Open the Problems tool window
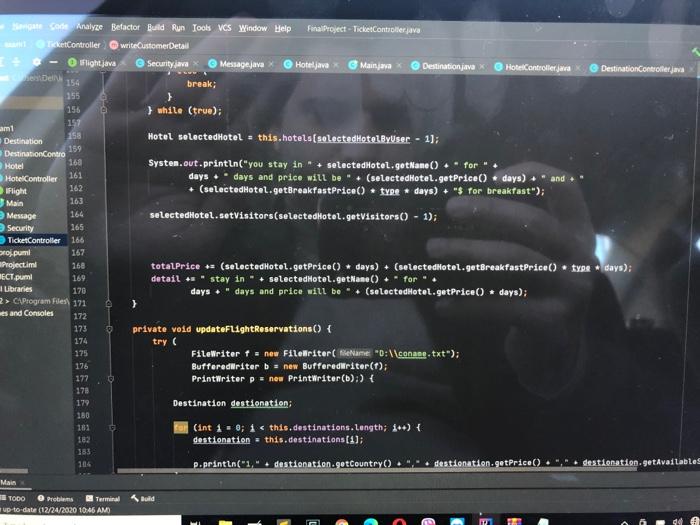 pyautogui.click(x=55, y=499)
